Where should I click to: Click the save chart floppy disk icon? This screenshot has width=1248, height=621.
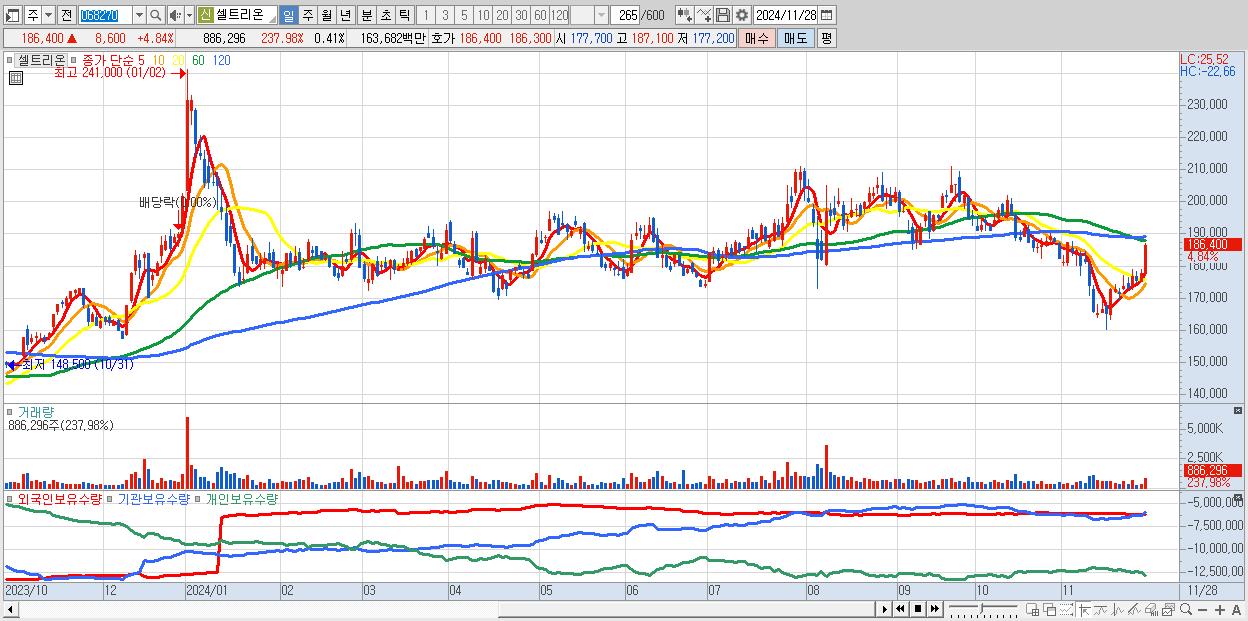click(x=723, y=16)
